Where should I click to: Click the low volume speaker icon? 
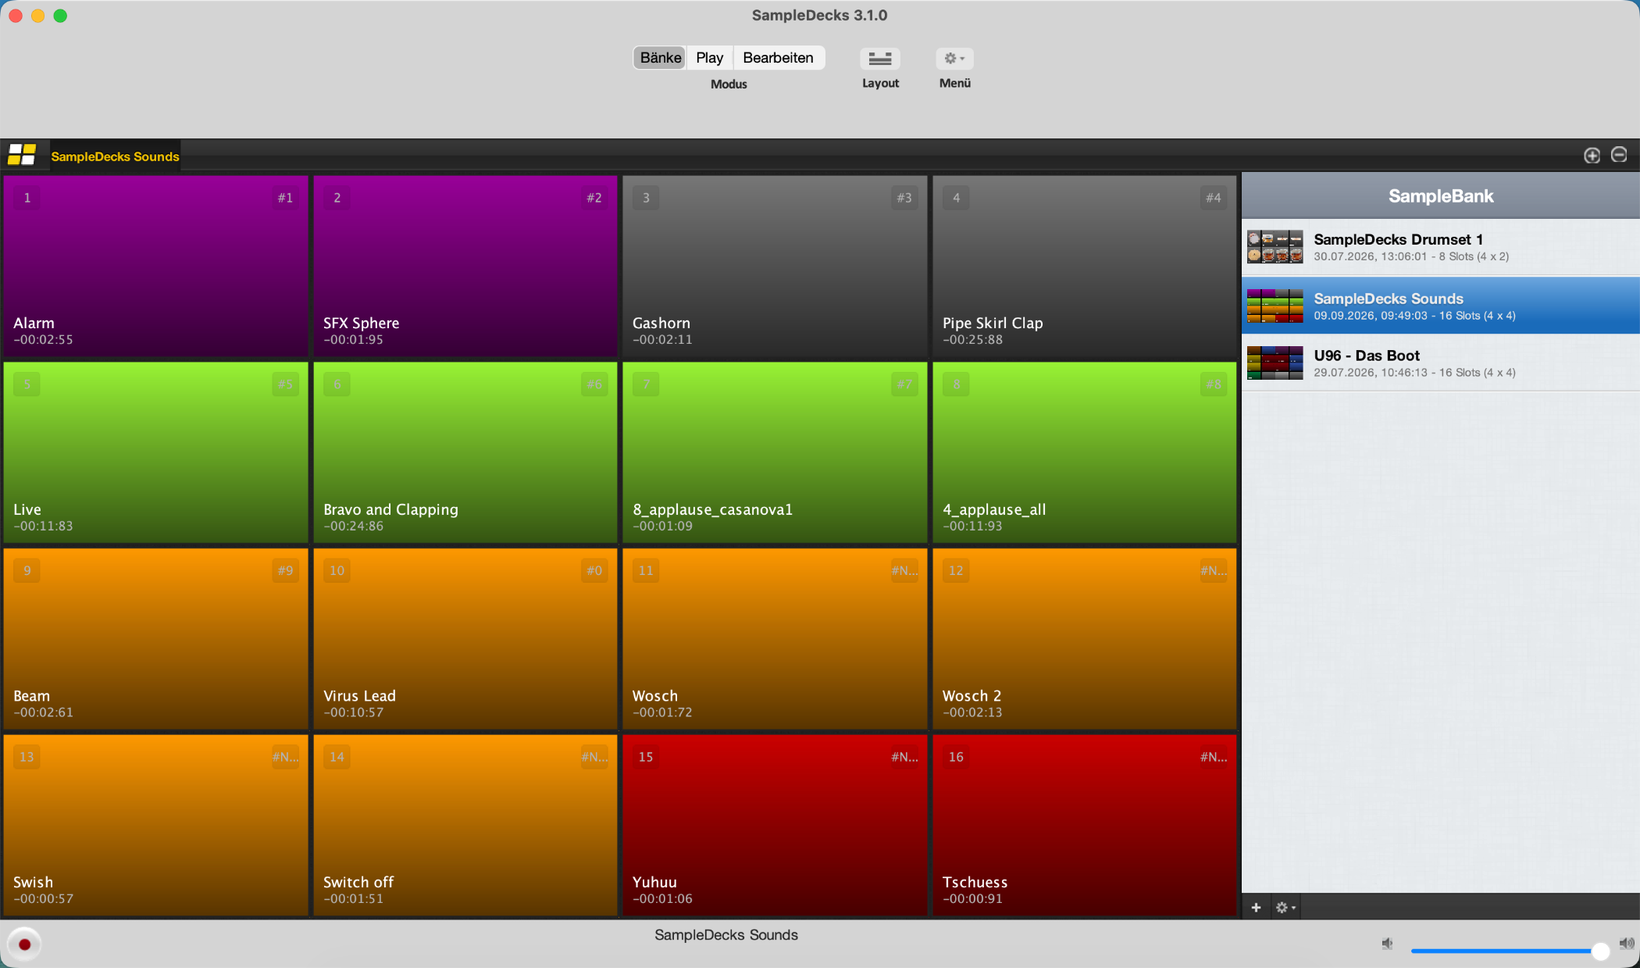pyautogui.click(x=1387, y=944)
